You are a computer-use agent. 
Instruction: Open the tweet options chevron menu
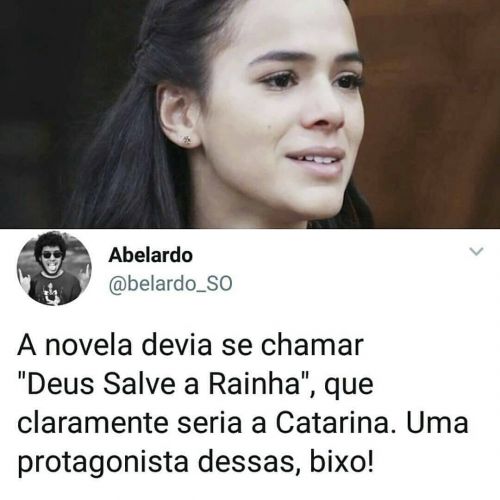476,252
